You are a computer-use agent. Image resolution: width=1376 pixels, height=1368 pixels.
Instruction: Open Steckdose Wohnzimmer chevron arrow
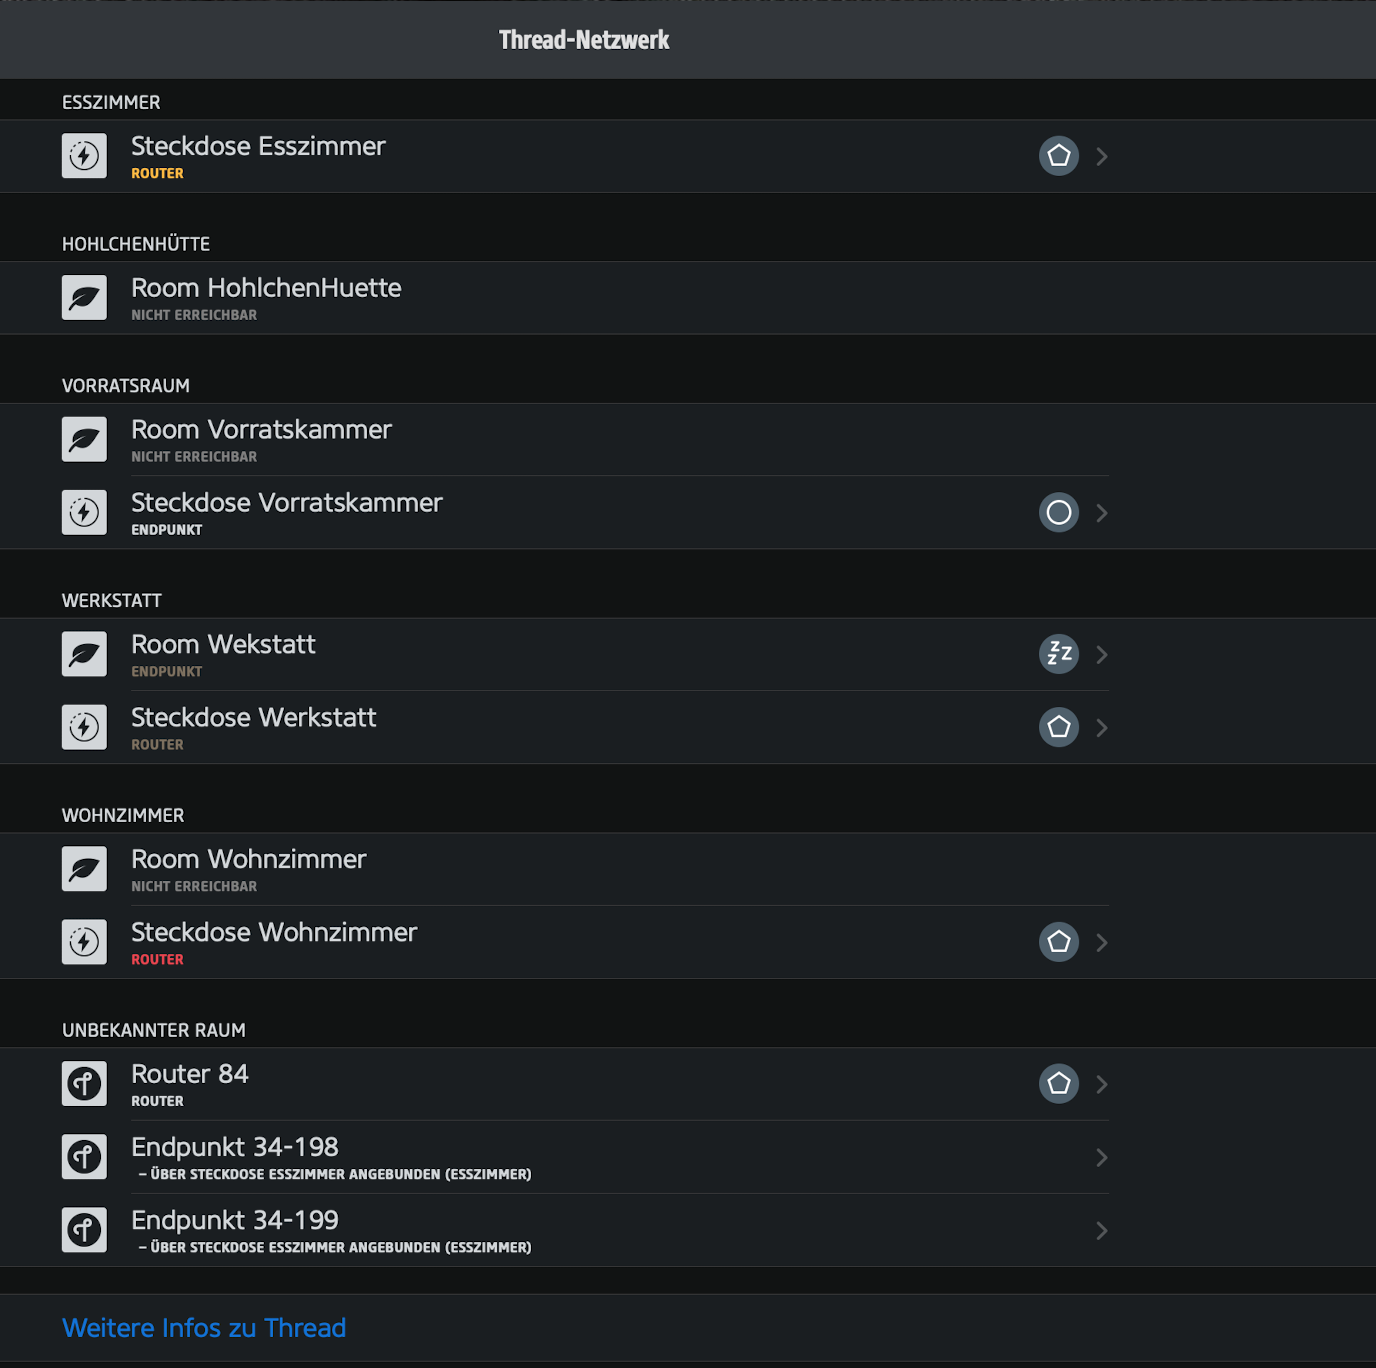[x=1101, y=942]
